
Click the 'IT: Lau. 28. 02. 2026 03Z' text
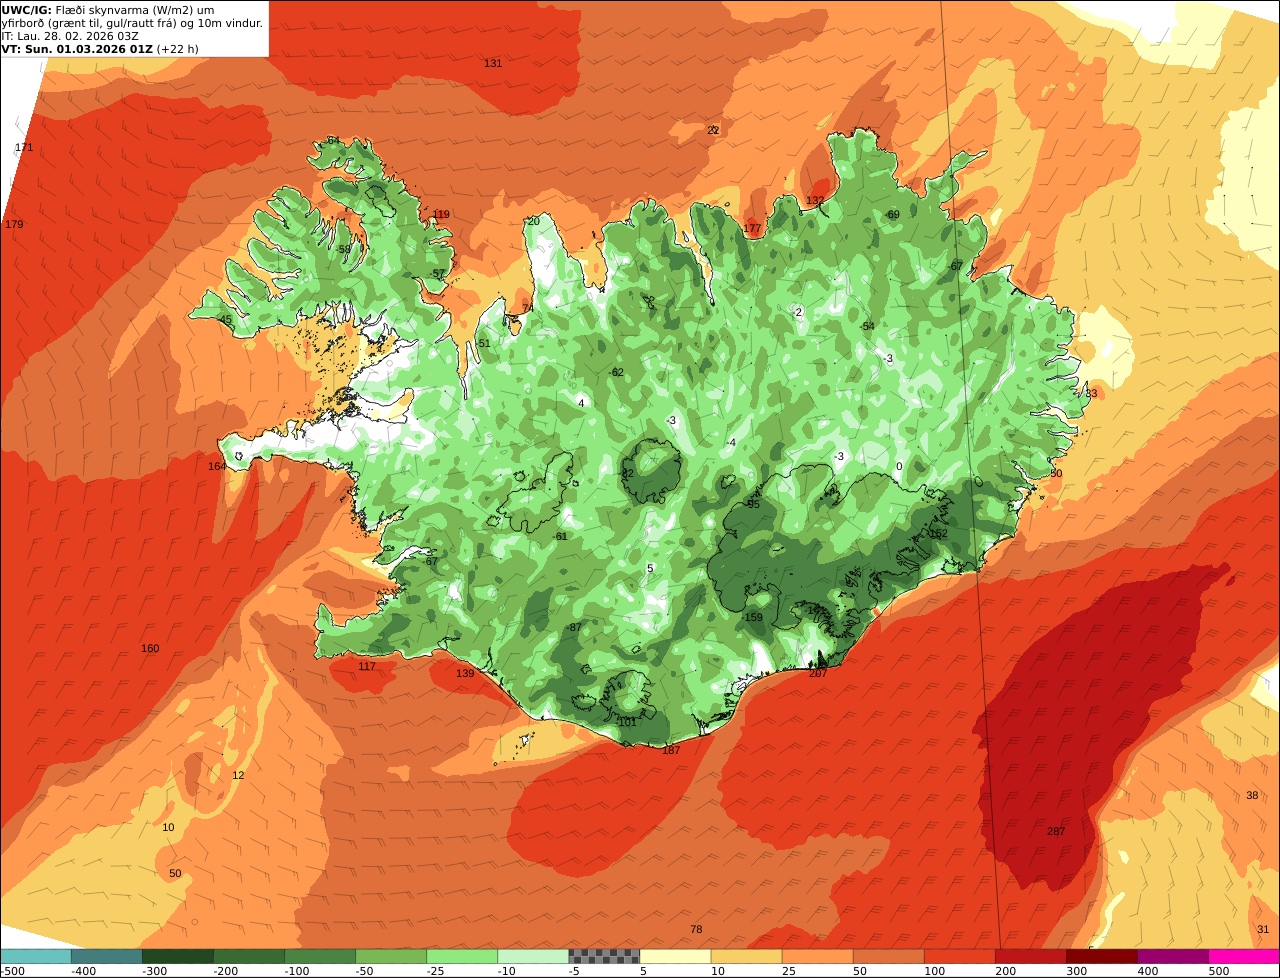click(69, 35)
